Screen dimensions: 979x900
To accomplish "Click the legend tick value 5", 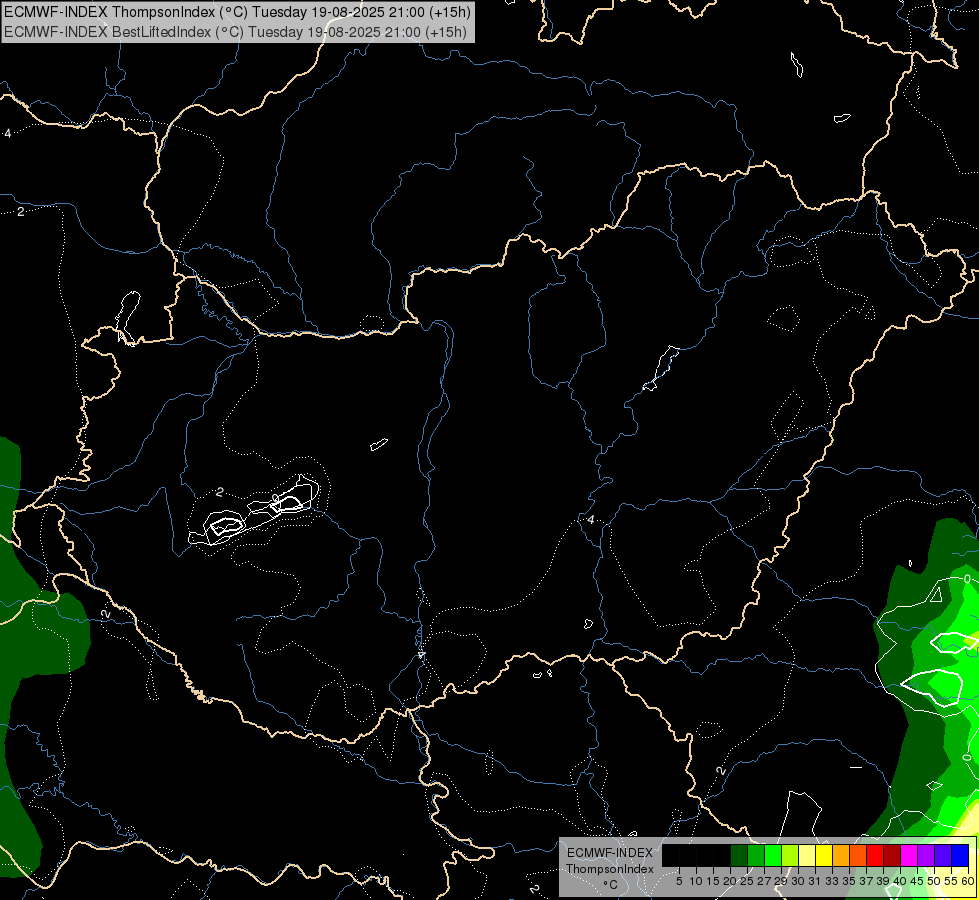I will coord(679,881).
